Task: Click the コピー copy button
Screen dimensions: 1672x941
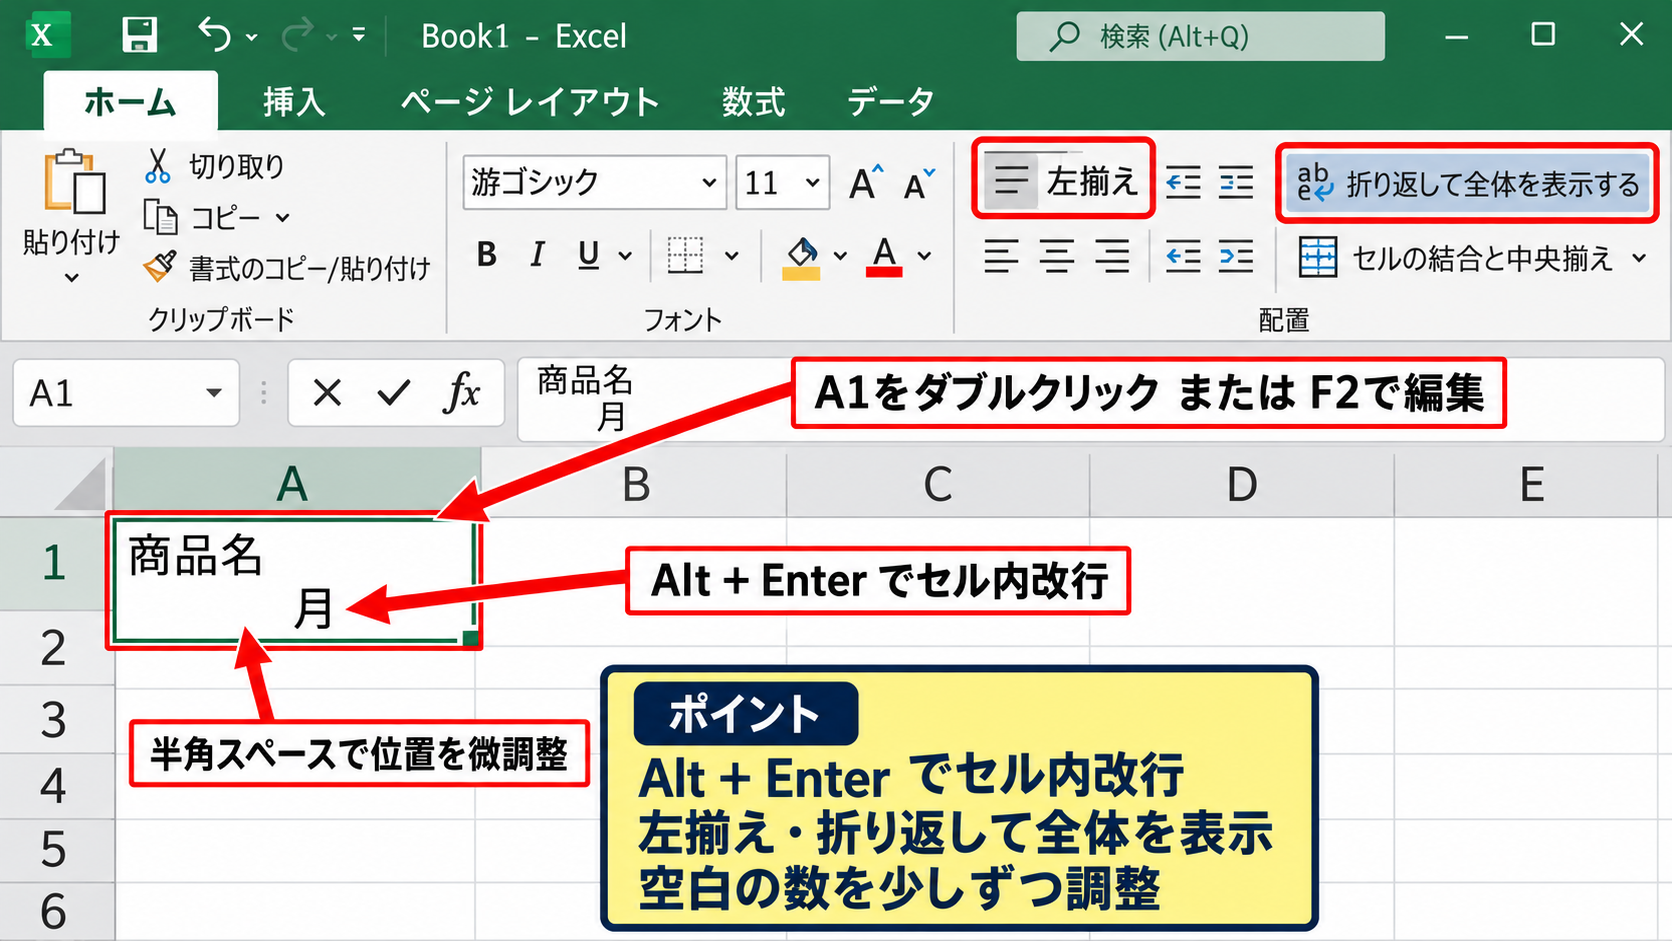Action: (x=203, y=217)
